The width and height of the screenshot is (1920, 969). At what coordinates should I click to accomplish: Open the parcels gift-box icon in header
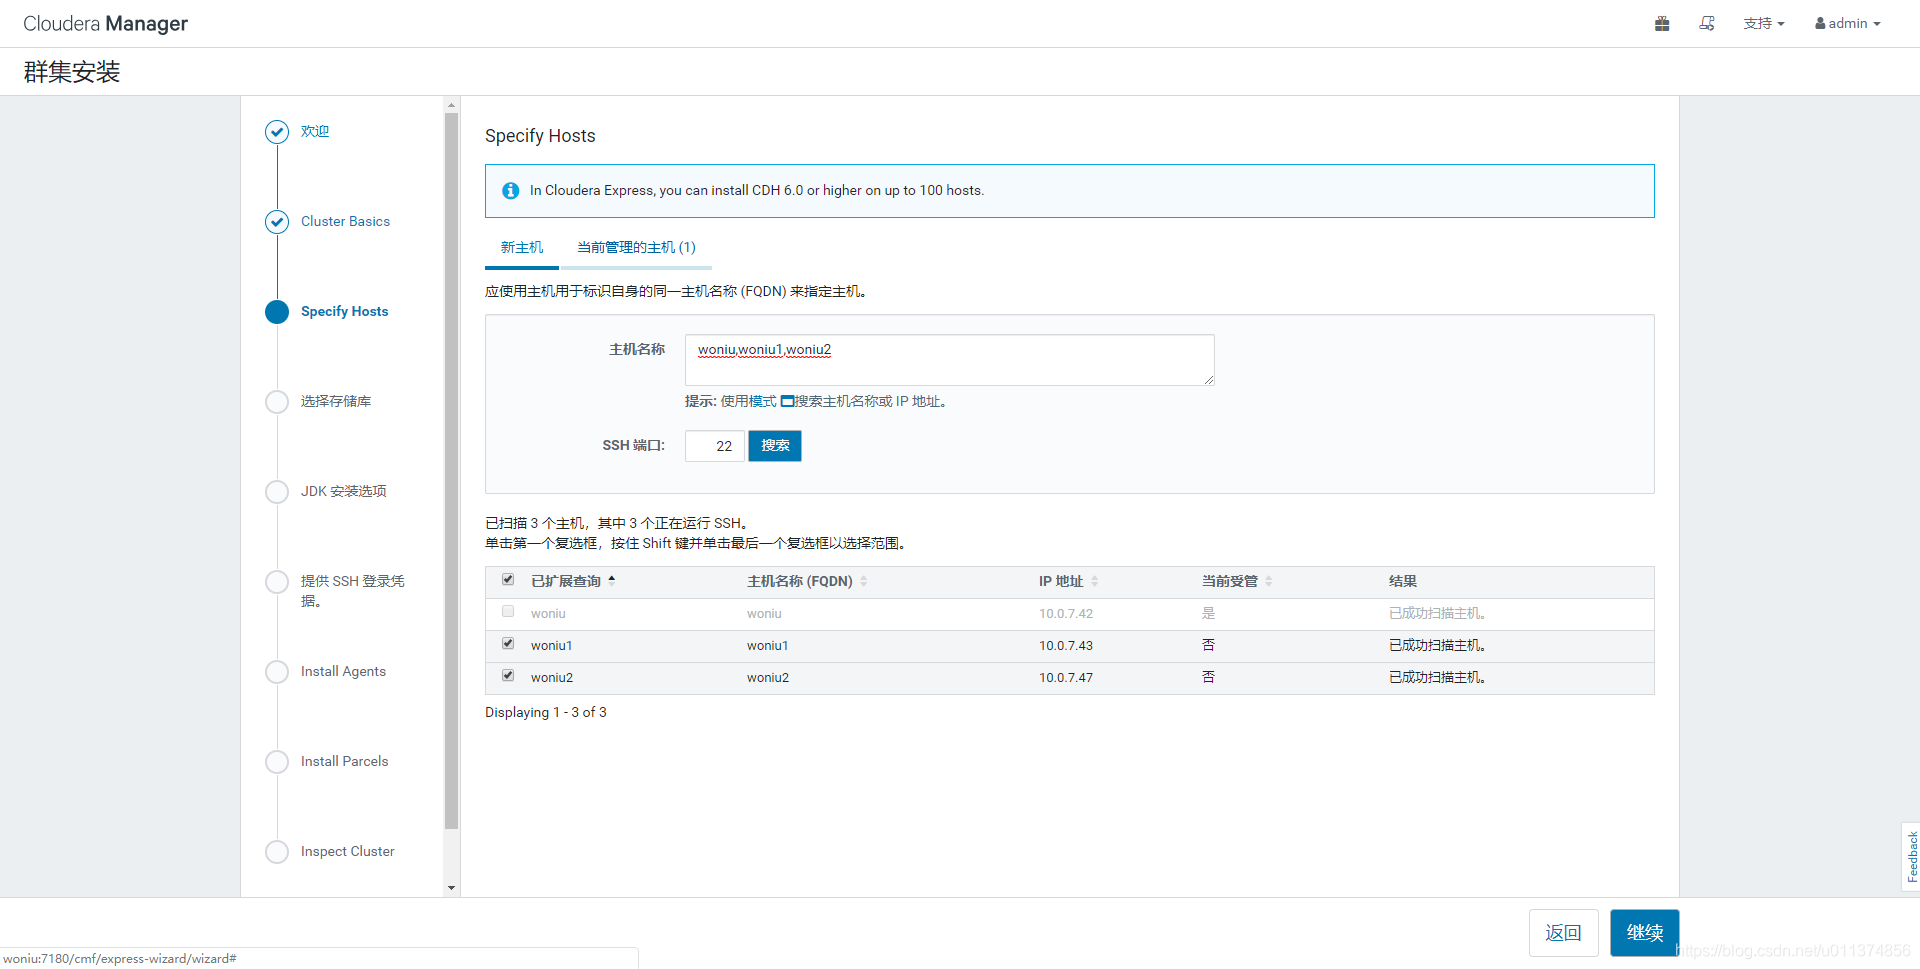click(x=1662, y=23)
